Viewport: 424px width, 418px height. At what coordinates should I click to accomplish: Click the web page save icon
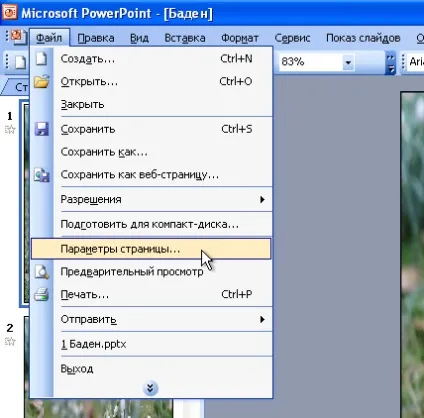tap(42, 175)
